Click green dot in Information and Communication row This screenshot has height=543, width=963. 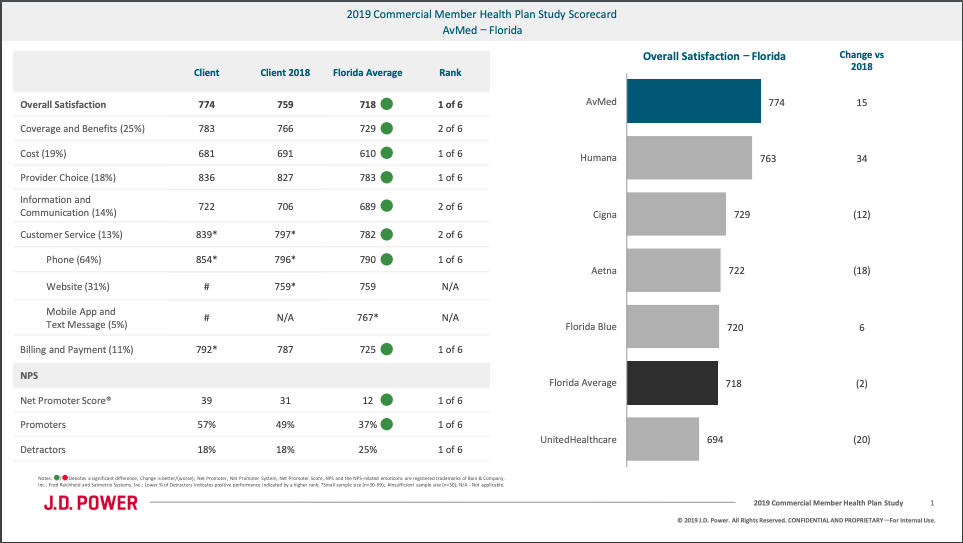386,206
